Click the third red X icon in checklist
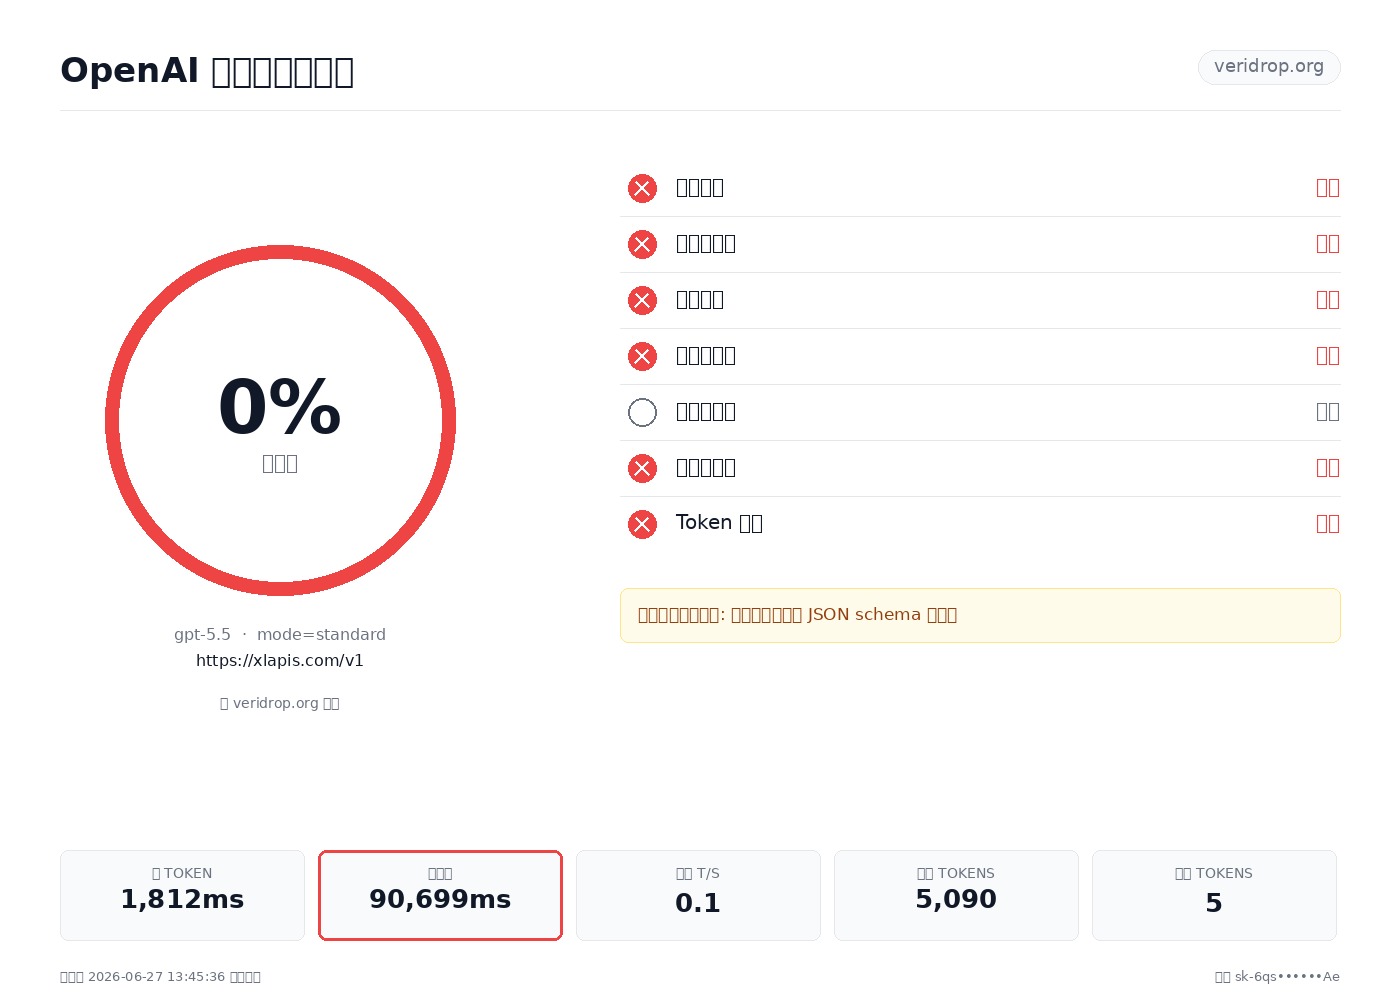The image size is (1400, 1000). tap(642, 300)
